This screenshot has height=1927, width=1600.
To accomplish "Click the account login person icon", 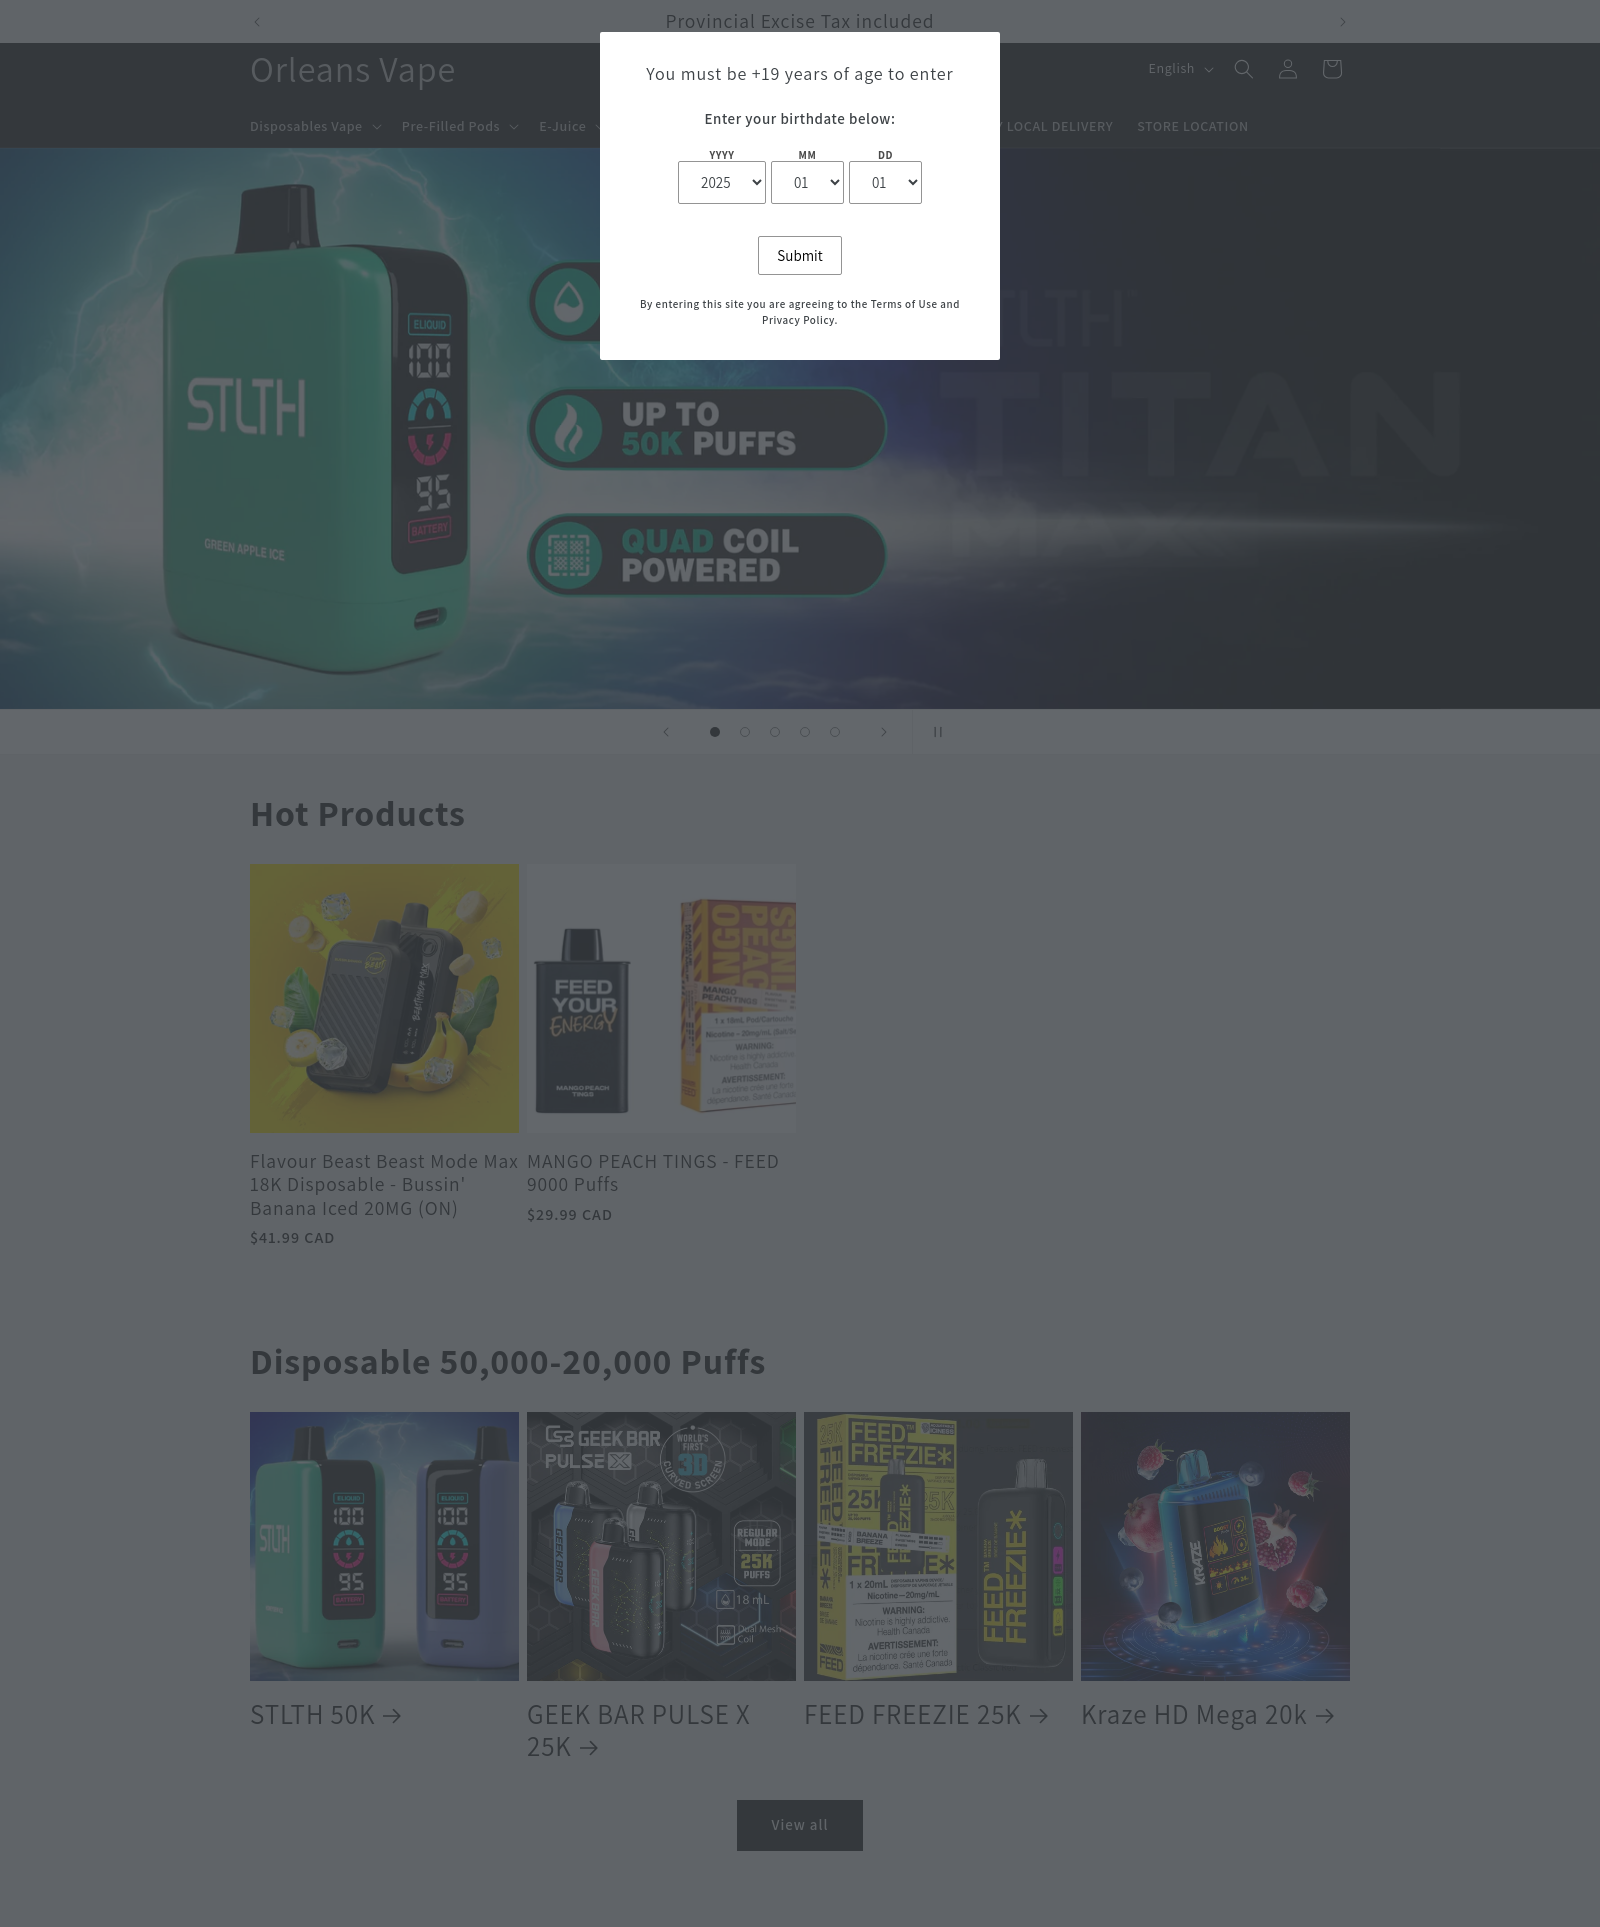I will (1288, 69).
